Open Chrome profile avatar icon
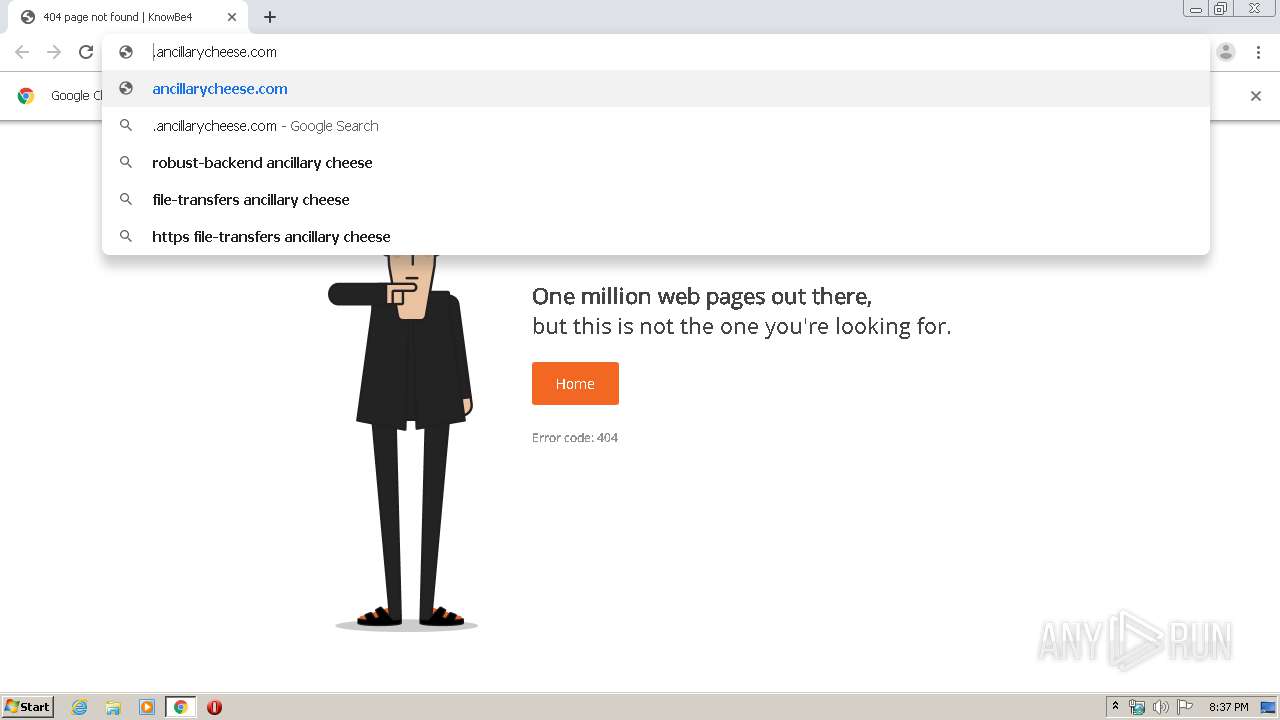 point(1226,52)
